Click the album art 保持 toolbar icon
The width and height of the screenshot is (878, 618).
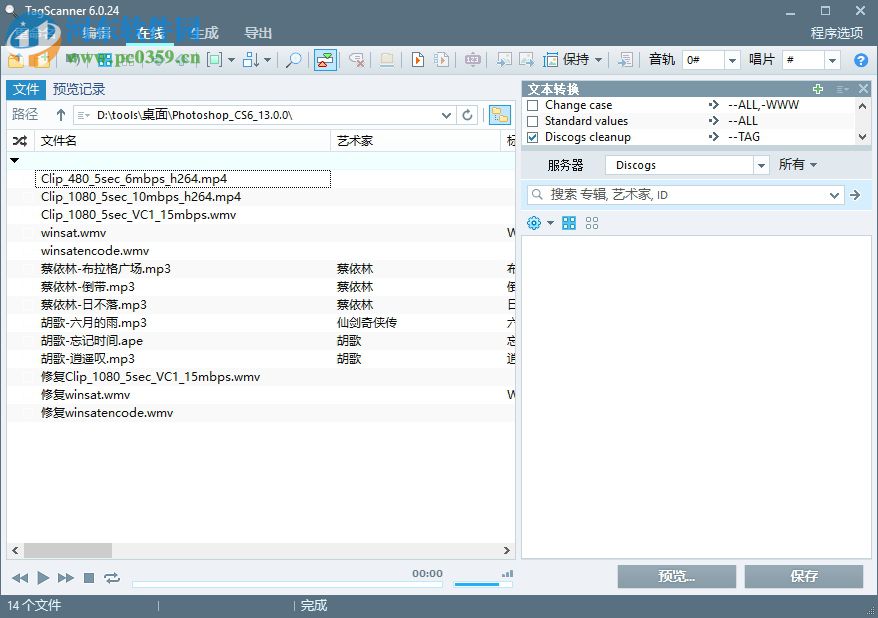[565, 60]
